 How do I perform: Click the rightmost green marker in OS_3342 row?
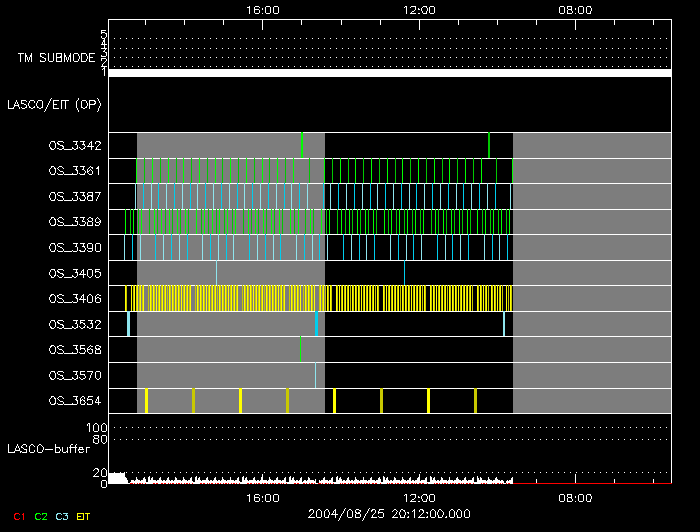[489, 145]
